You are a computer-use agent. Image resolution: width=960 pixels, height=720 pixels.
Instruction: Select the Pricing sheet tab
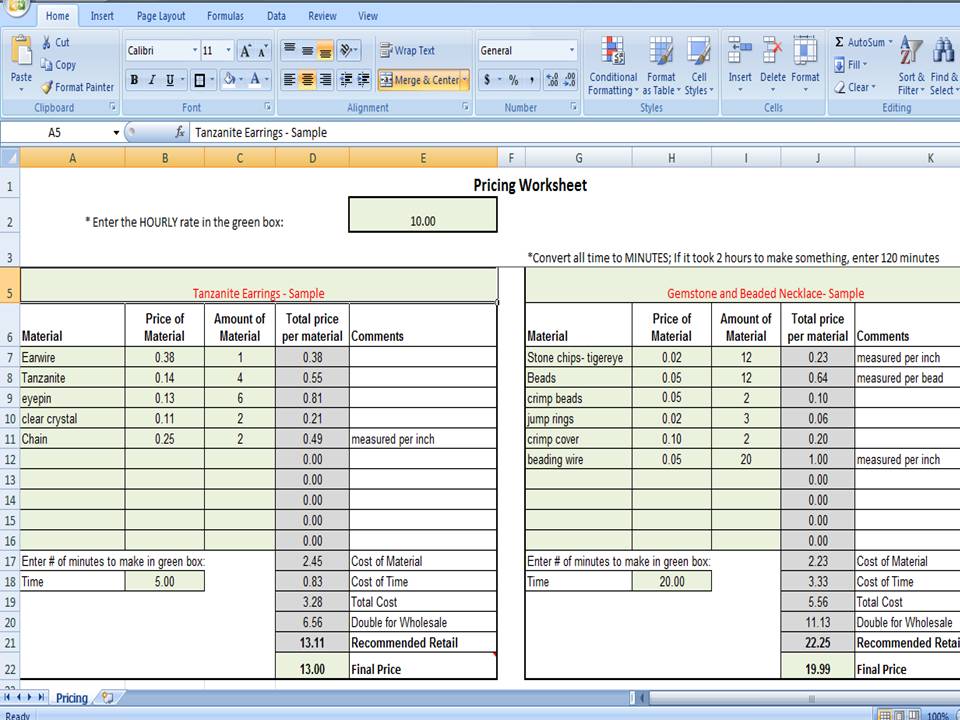click(71, 697)
